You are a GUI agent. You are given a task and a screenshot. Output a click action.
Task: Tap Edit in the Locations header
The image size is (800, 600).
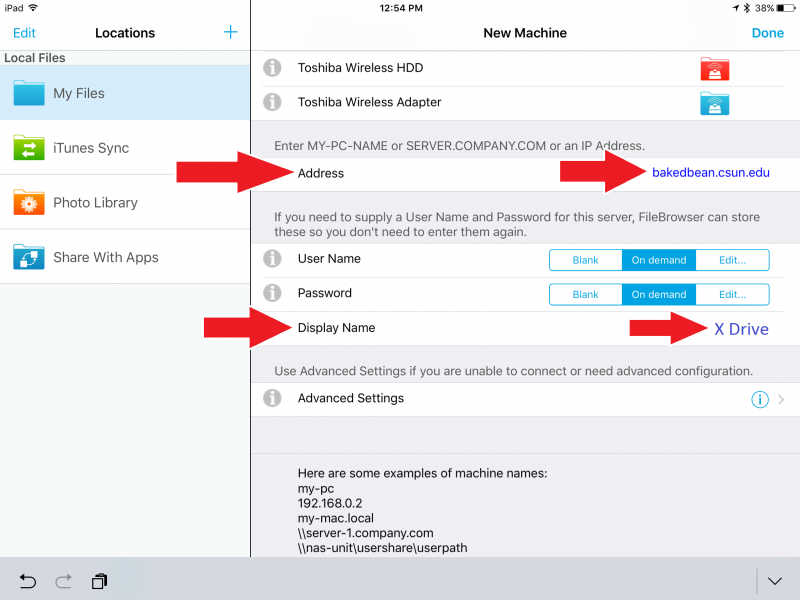tap(24, 33)
